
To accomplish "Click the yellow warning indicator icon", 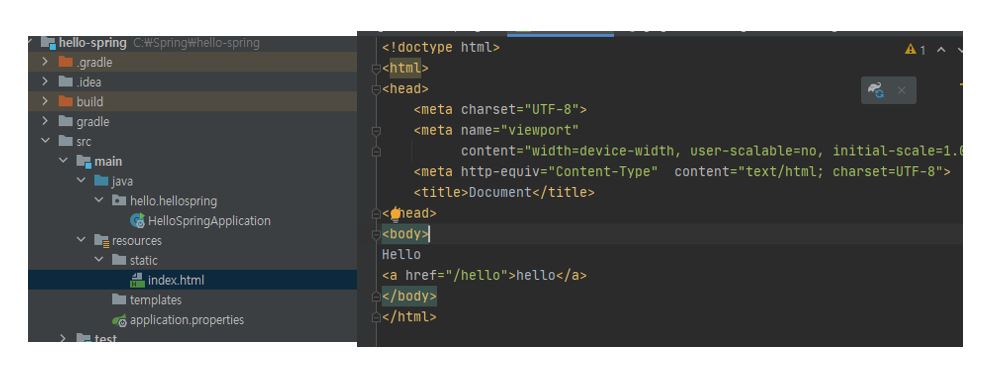I will pyautogui.click(x=911, y=49).
